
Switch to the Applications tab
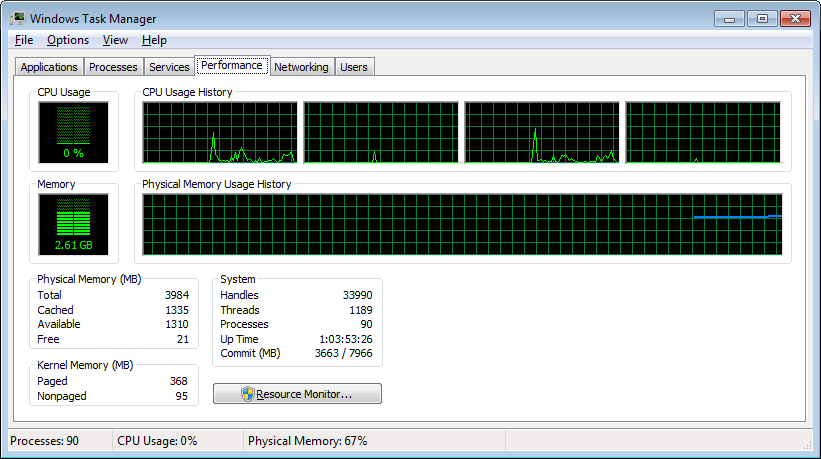pyautogui.click(x=49, y=67)
